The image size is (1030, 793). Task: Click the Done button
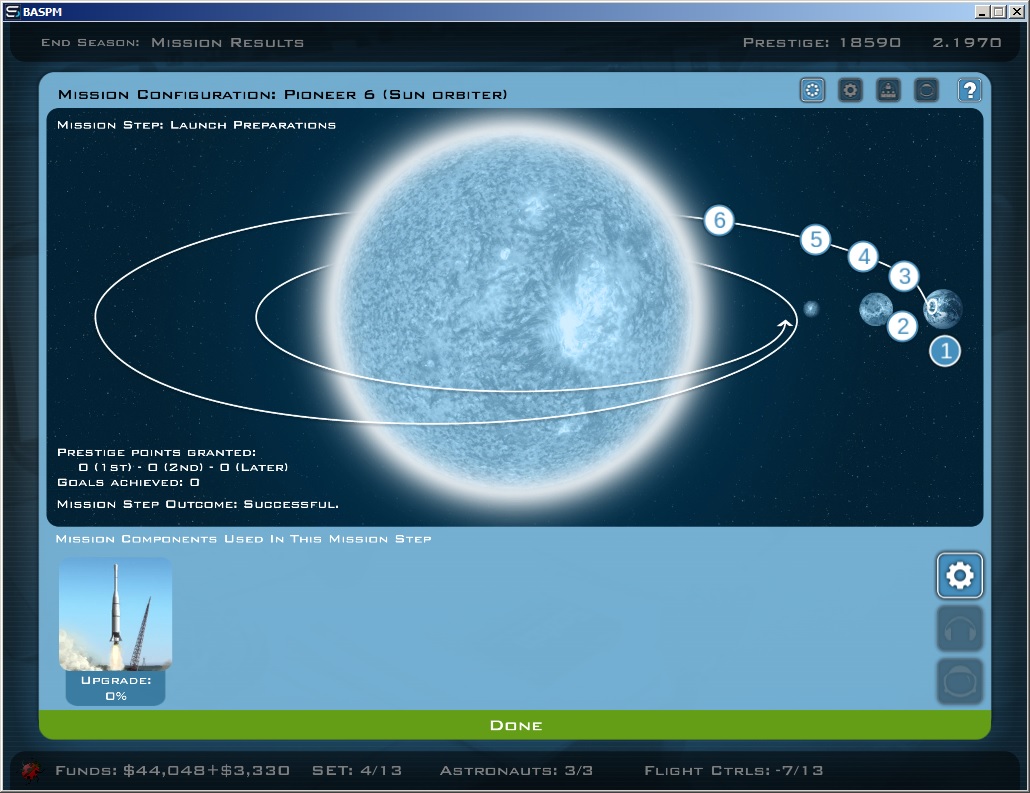click(515, 725)
